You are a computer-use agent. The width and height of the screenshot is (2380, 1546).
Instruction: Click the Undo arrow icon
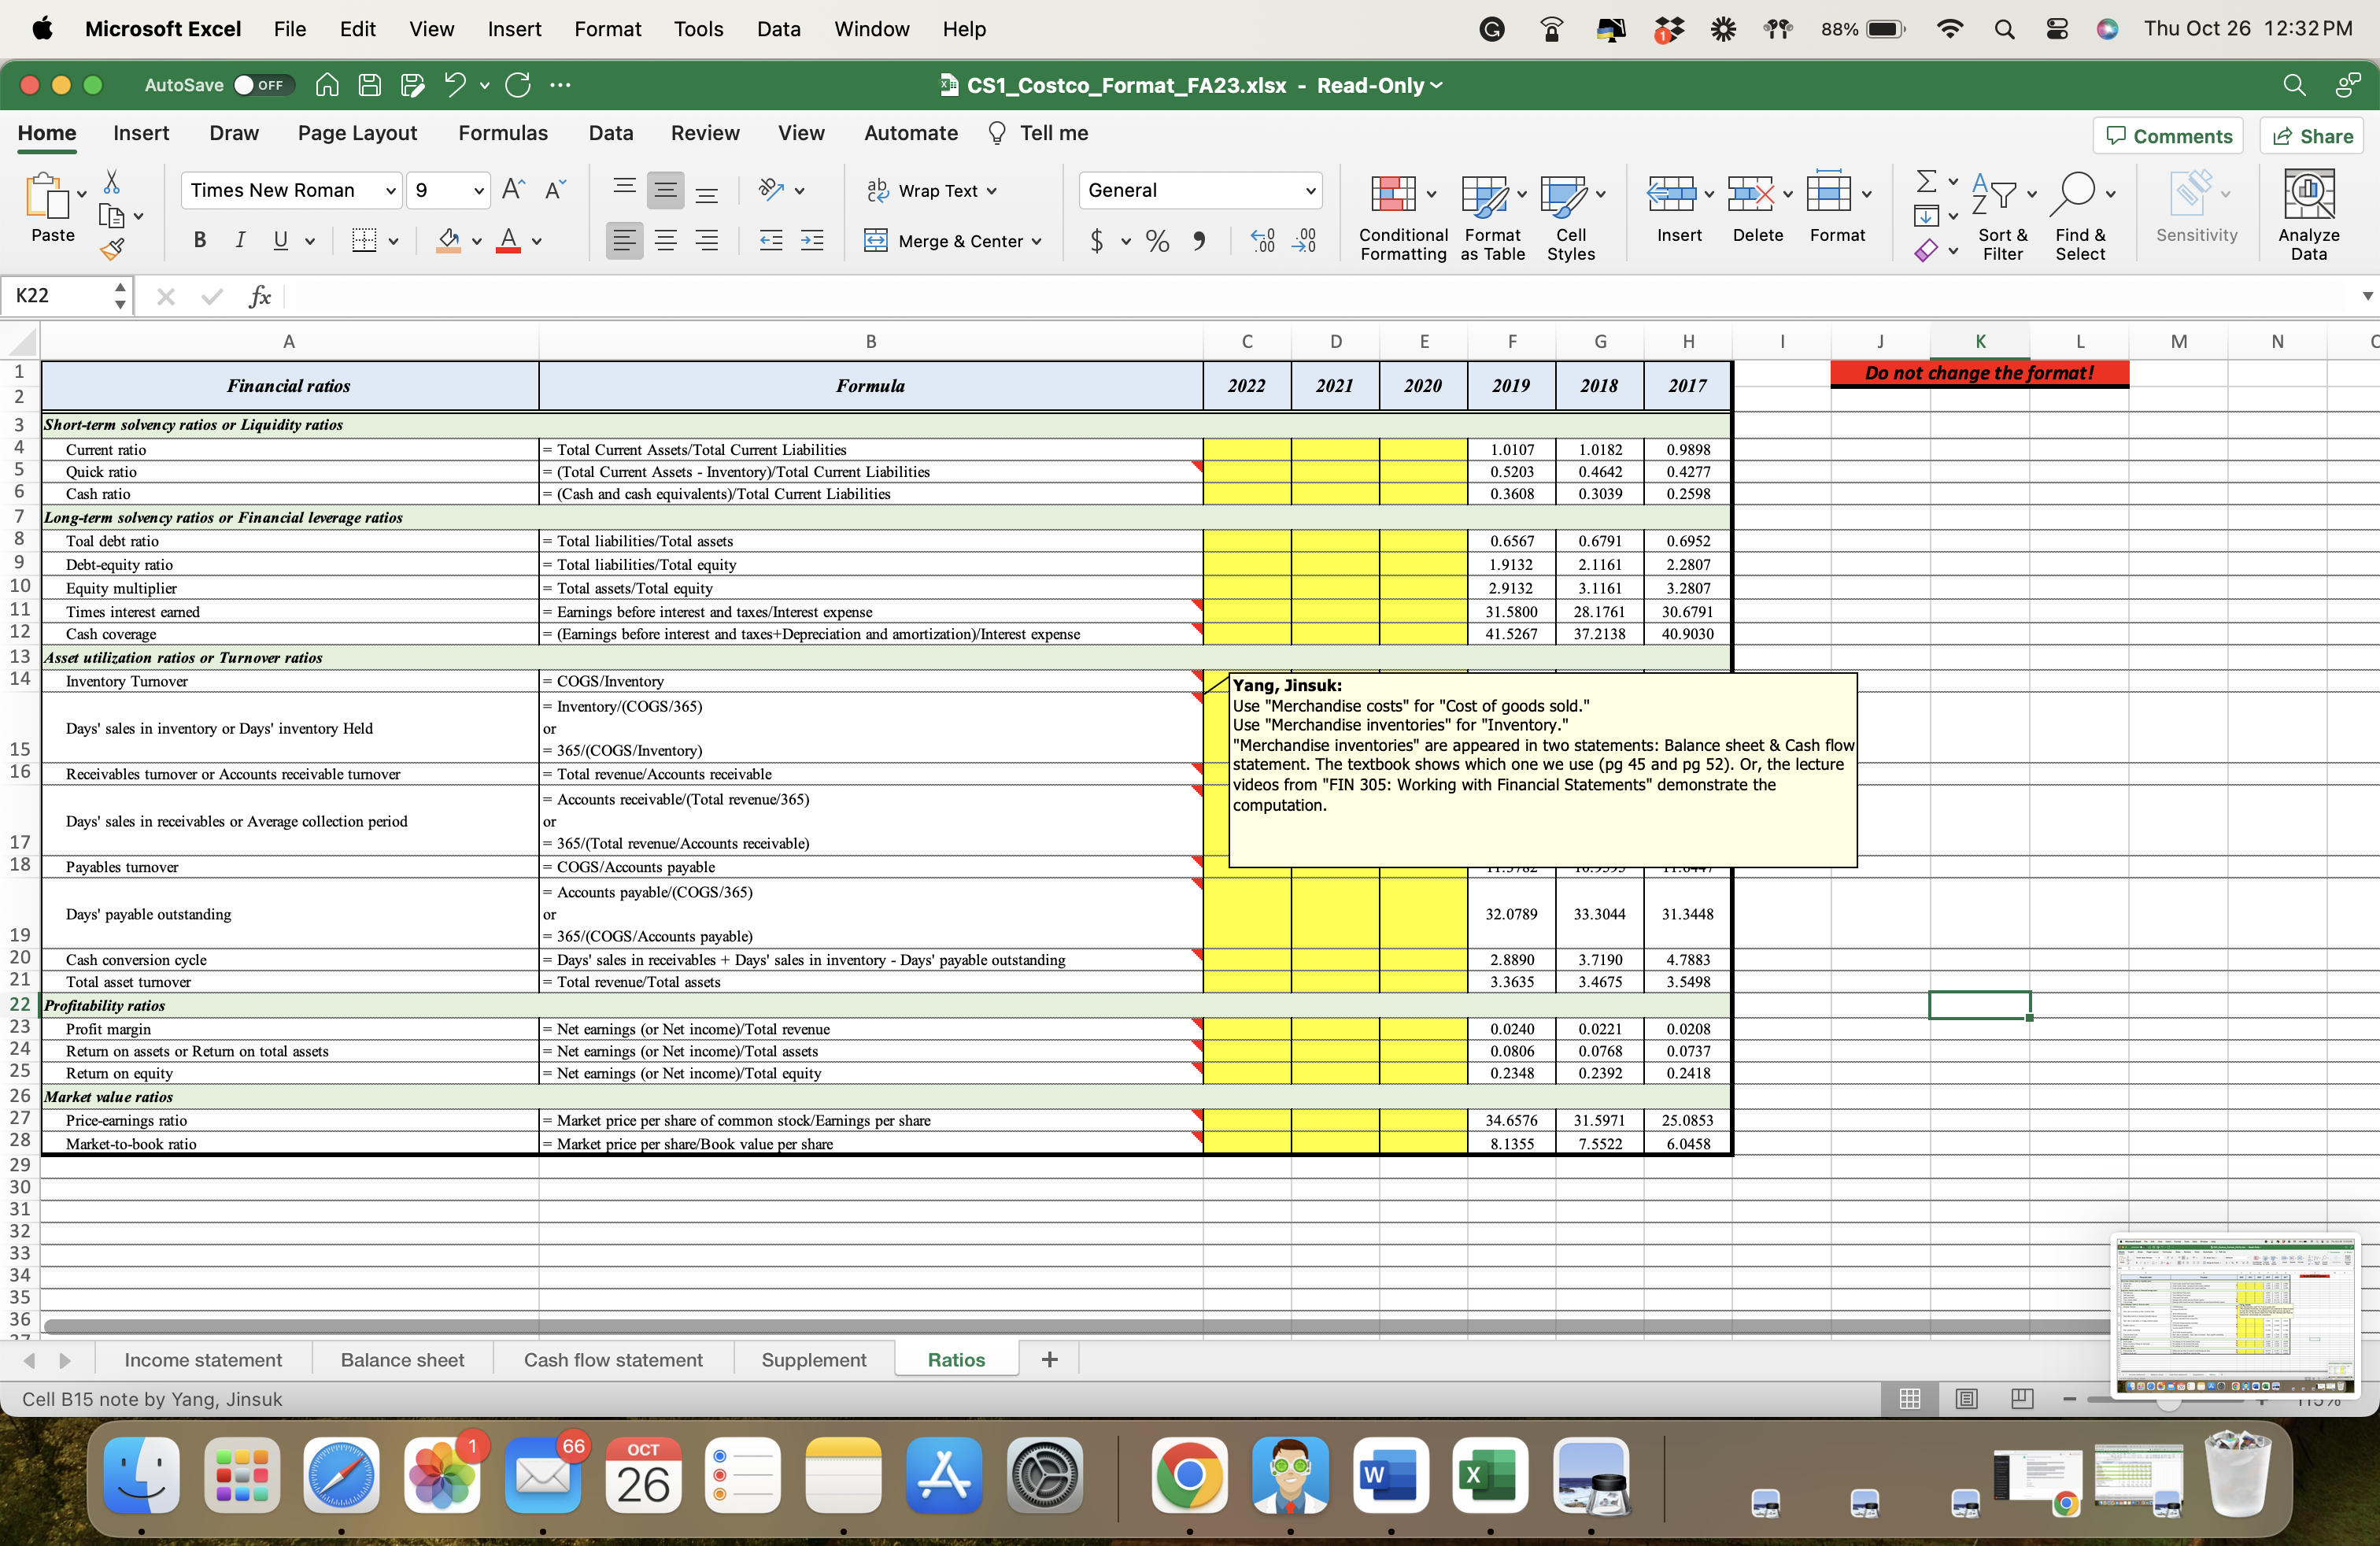[455, 85]
